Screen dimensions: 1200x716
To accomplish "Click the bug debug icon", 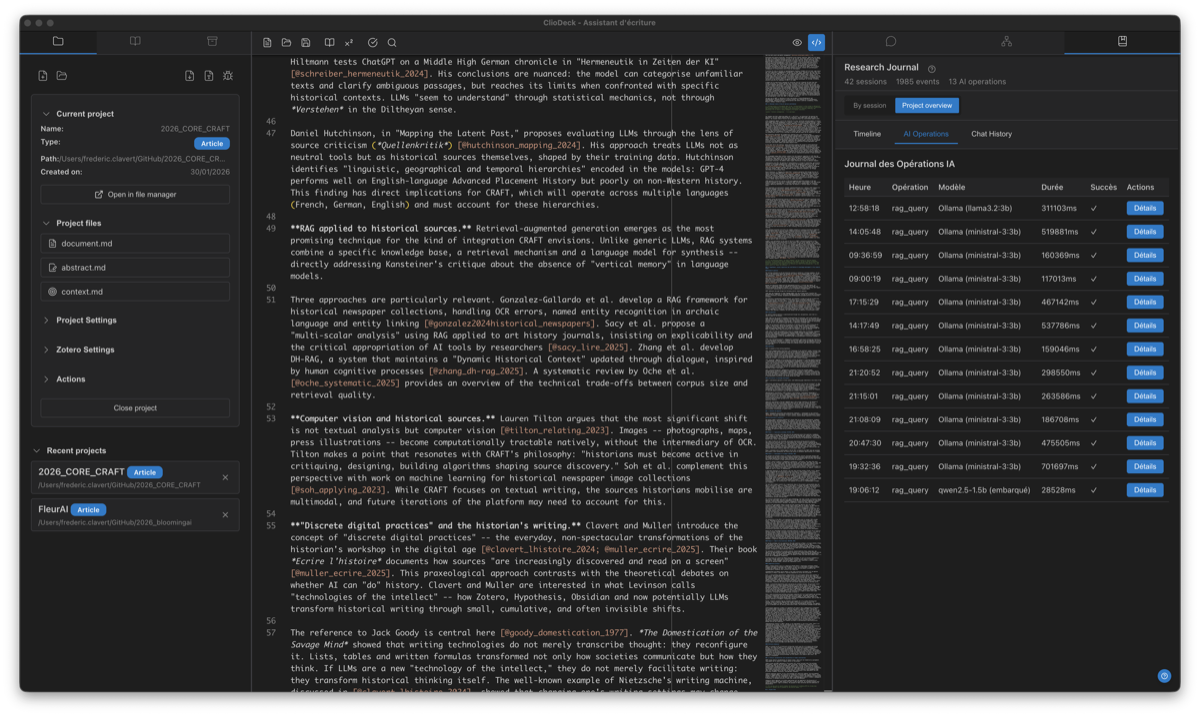I will coord(228,76).
